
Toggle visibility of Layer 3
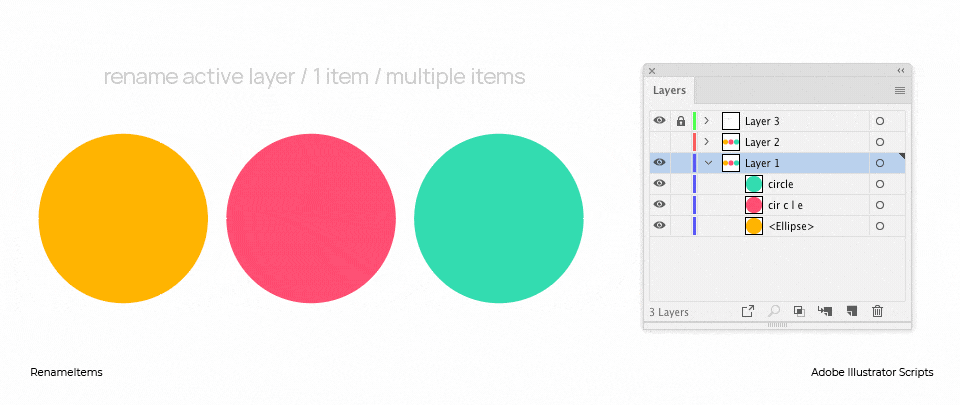[659, 121]
